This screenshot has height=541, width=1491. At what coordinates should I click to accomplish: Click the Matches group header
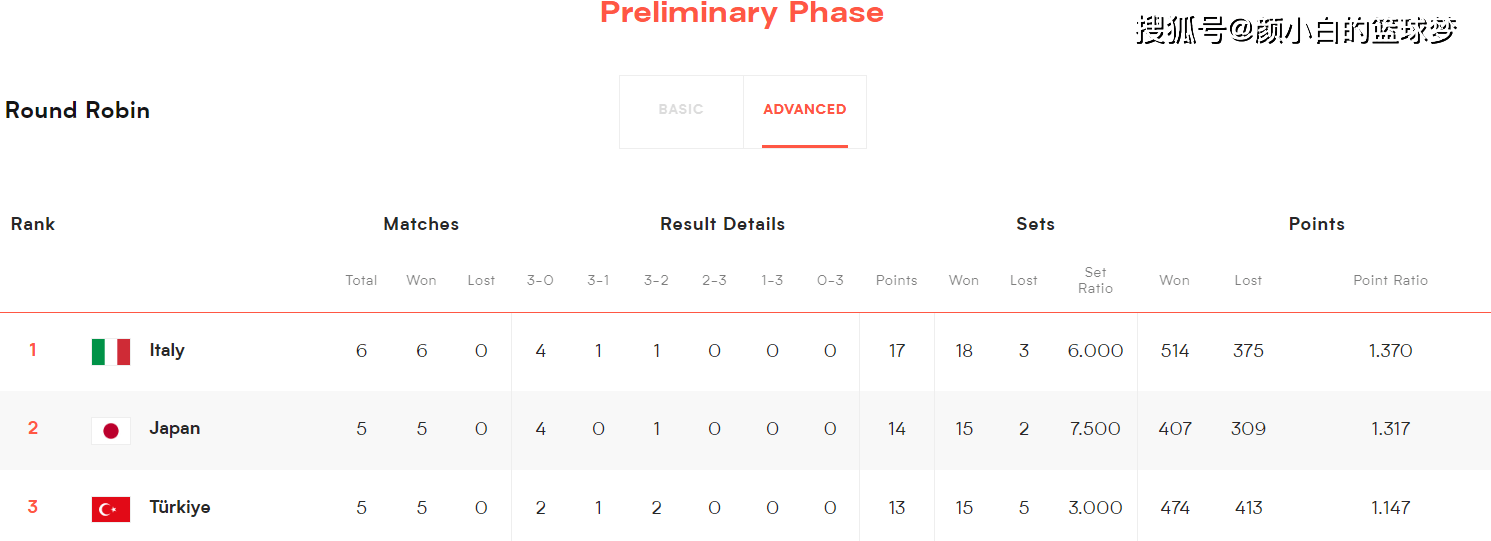(x=421, y=224)
